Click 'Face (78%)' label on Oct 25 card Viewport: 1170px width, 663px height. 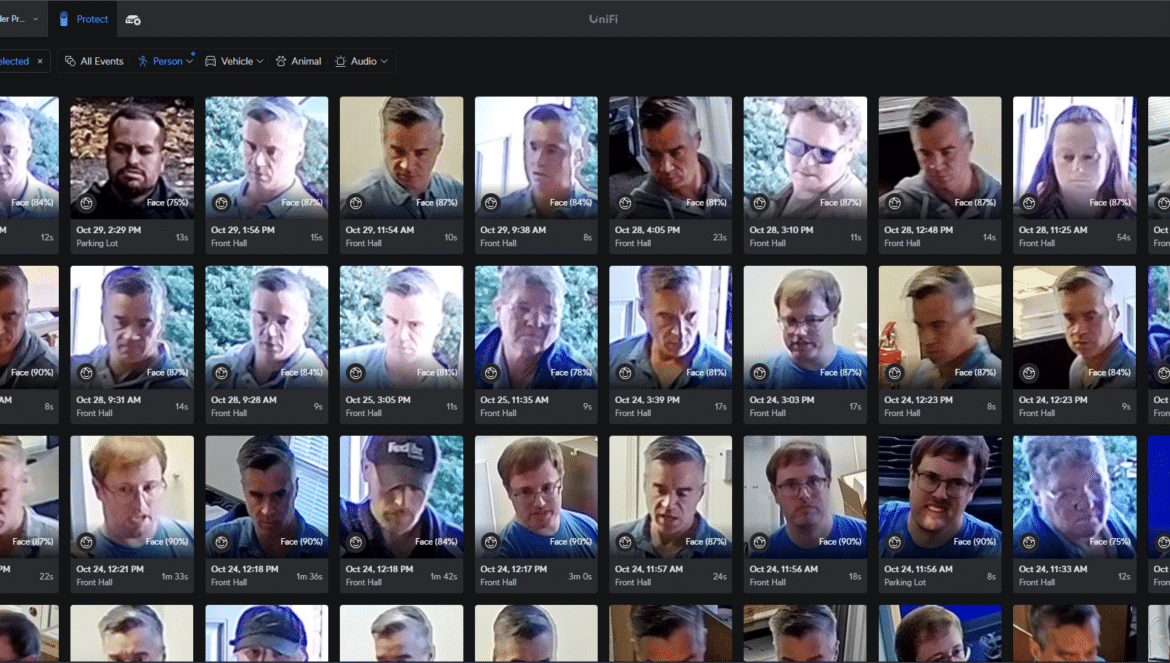(571, 372)
